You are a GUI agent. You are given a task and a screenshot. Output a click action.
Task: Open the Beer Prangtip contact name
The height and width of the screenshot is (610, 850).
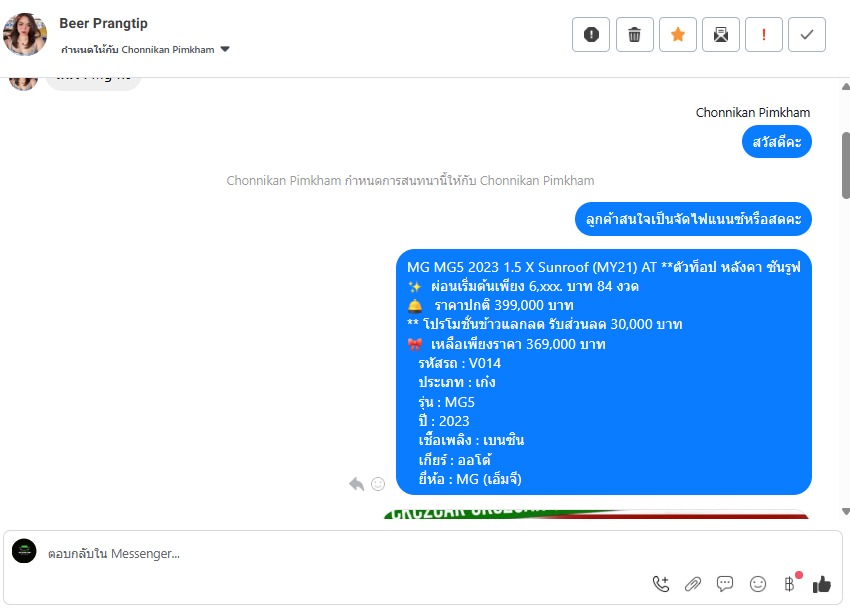click(x=104, y=23)
